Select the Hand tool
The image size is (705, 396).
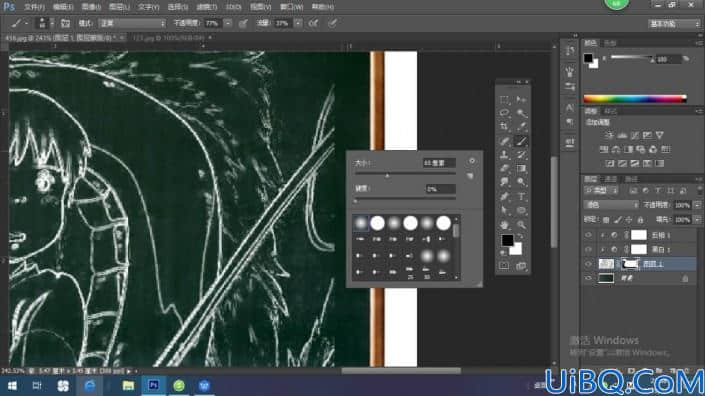click(504, 224)
